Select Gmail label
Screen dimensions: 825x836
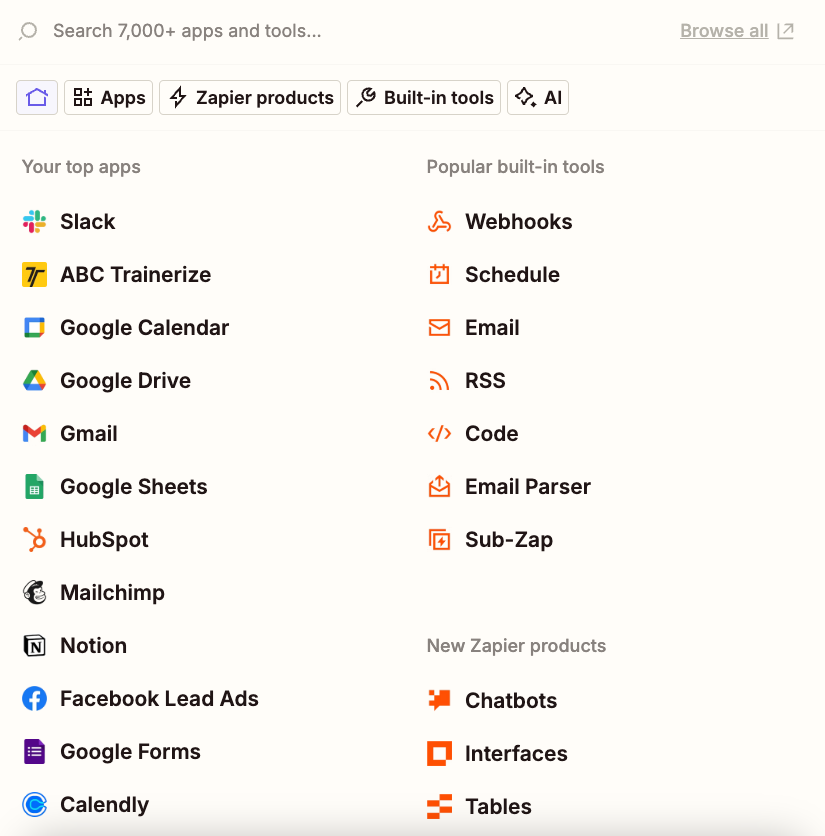point(89,433)
